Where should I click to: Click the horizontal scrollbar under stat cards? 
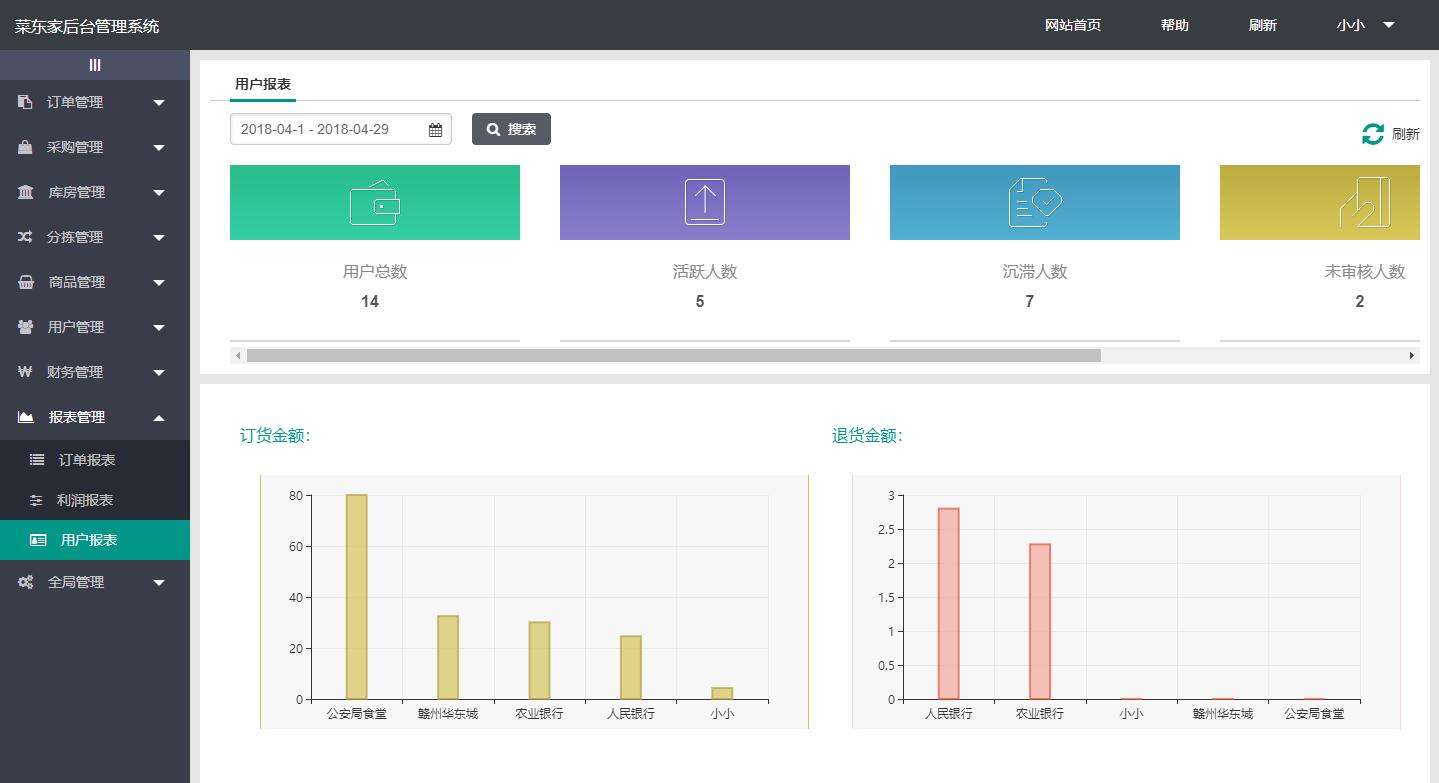coord(673,355)
